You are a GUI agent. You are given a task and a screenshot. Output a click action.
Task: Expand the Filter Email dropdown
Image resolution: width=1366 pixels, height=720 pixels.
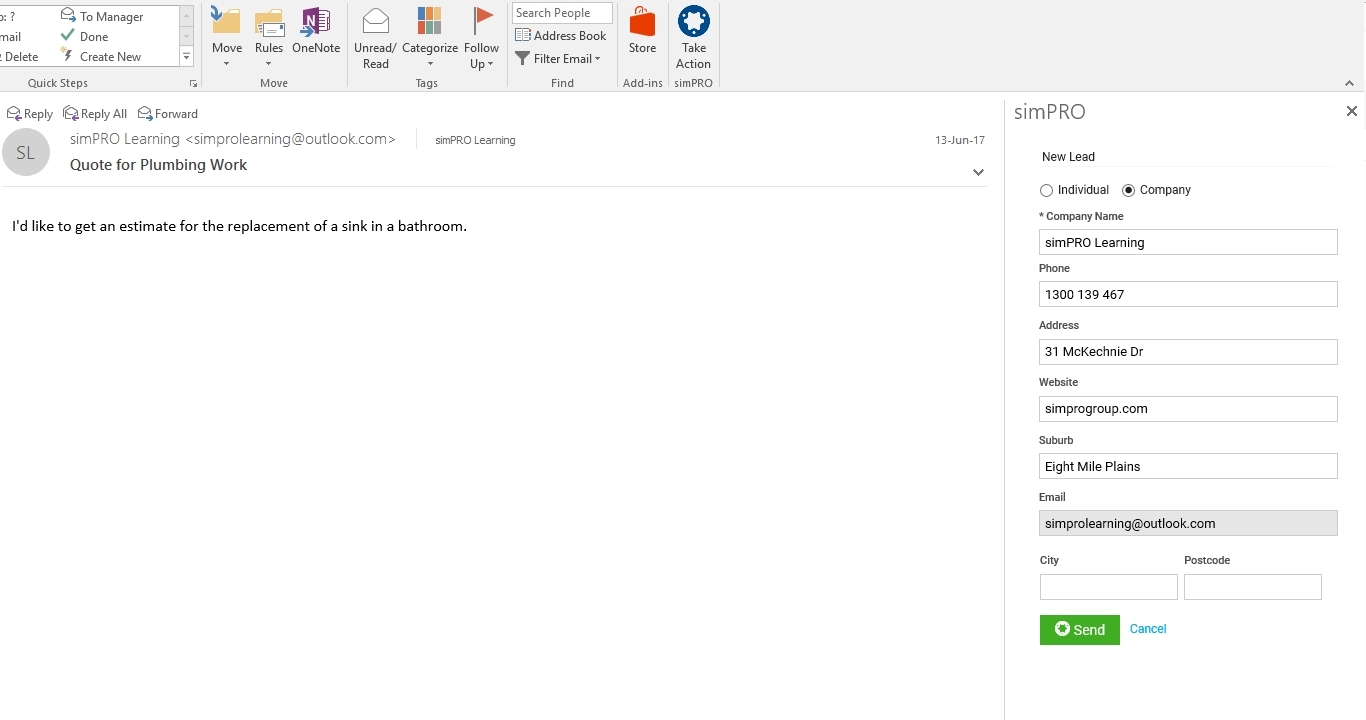click(x=559, y=59)
